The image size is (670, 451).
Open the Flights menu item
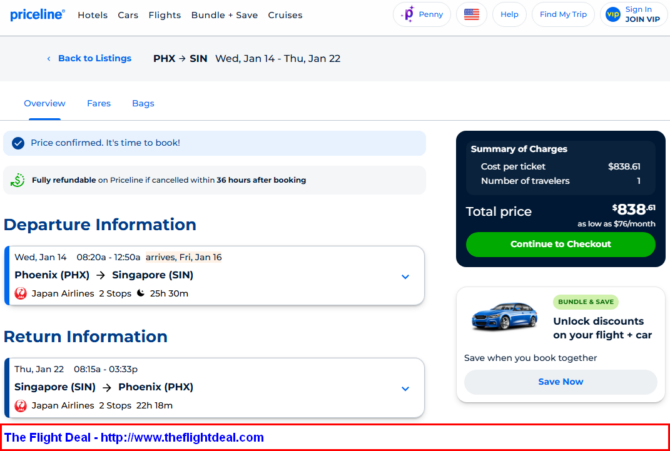point(165,15)
